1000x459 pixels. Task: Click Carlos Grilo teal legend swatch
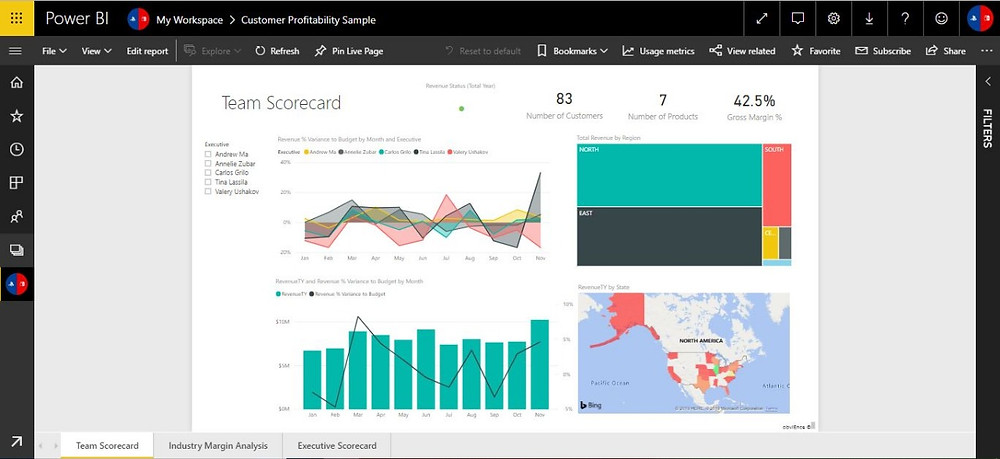point(382,152)
